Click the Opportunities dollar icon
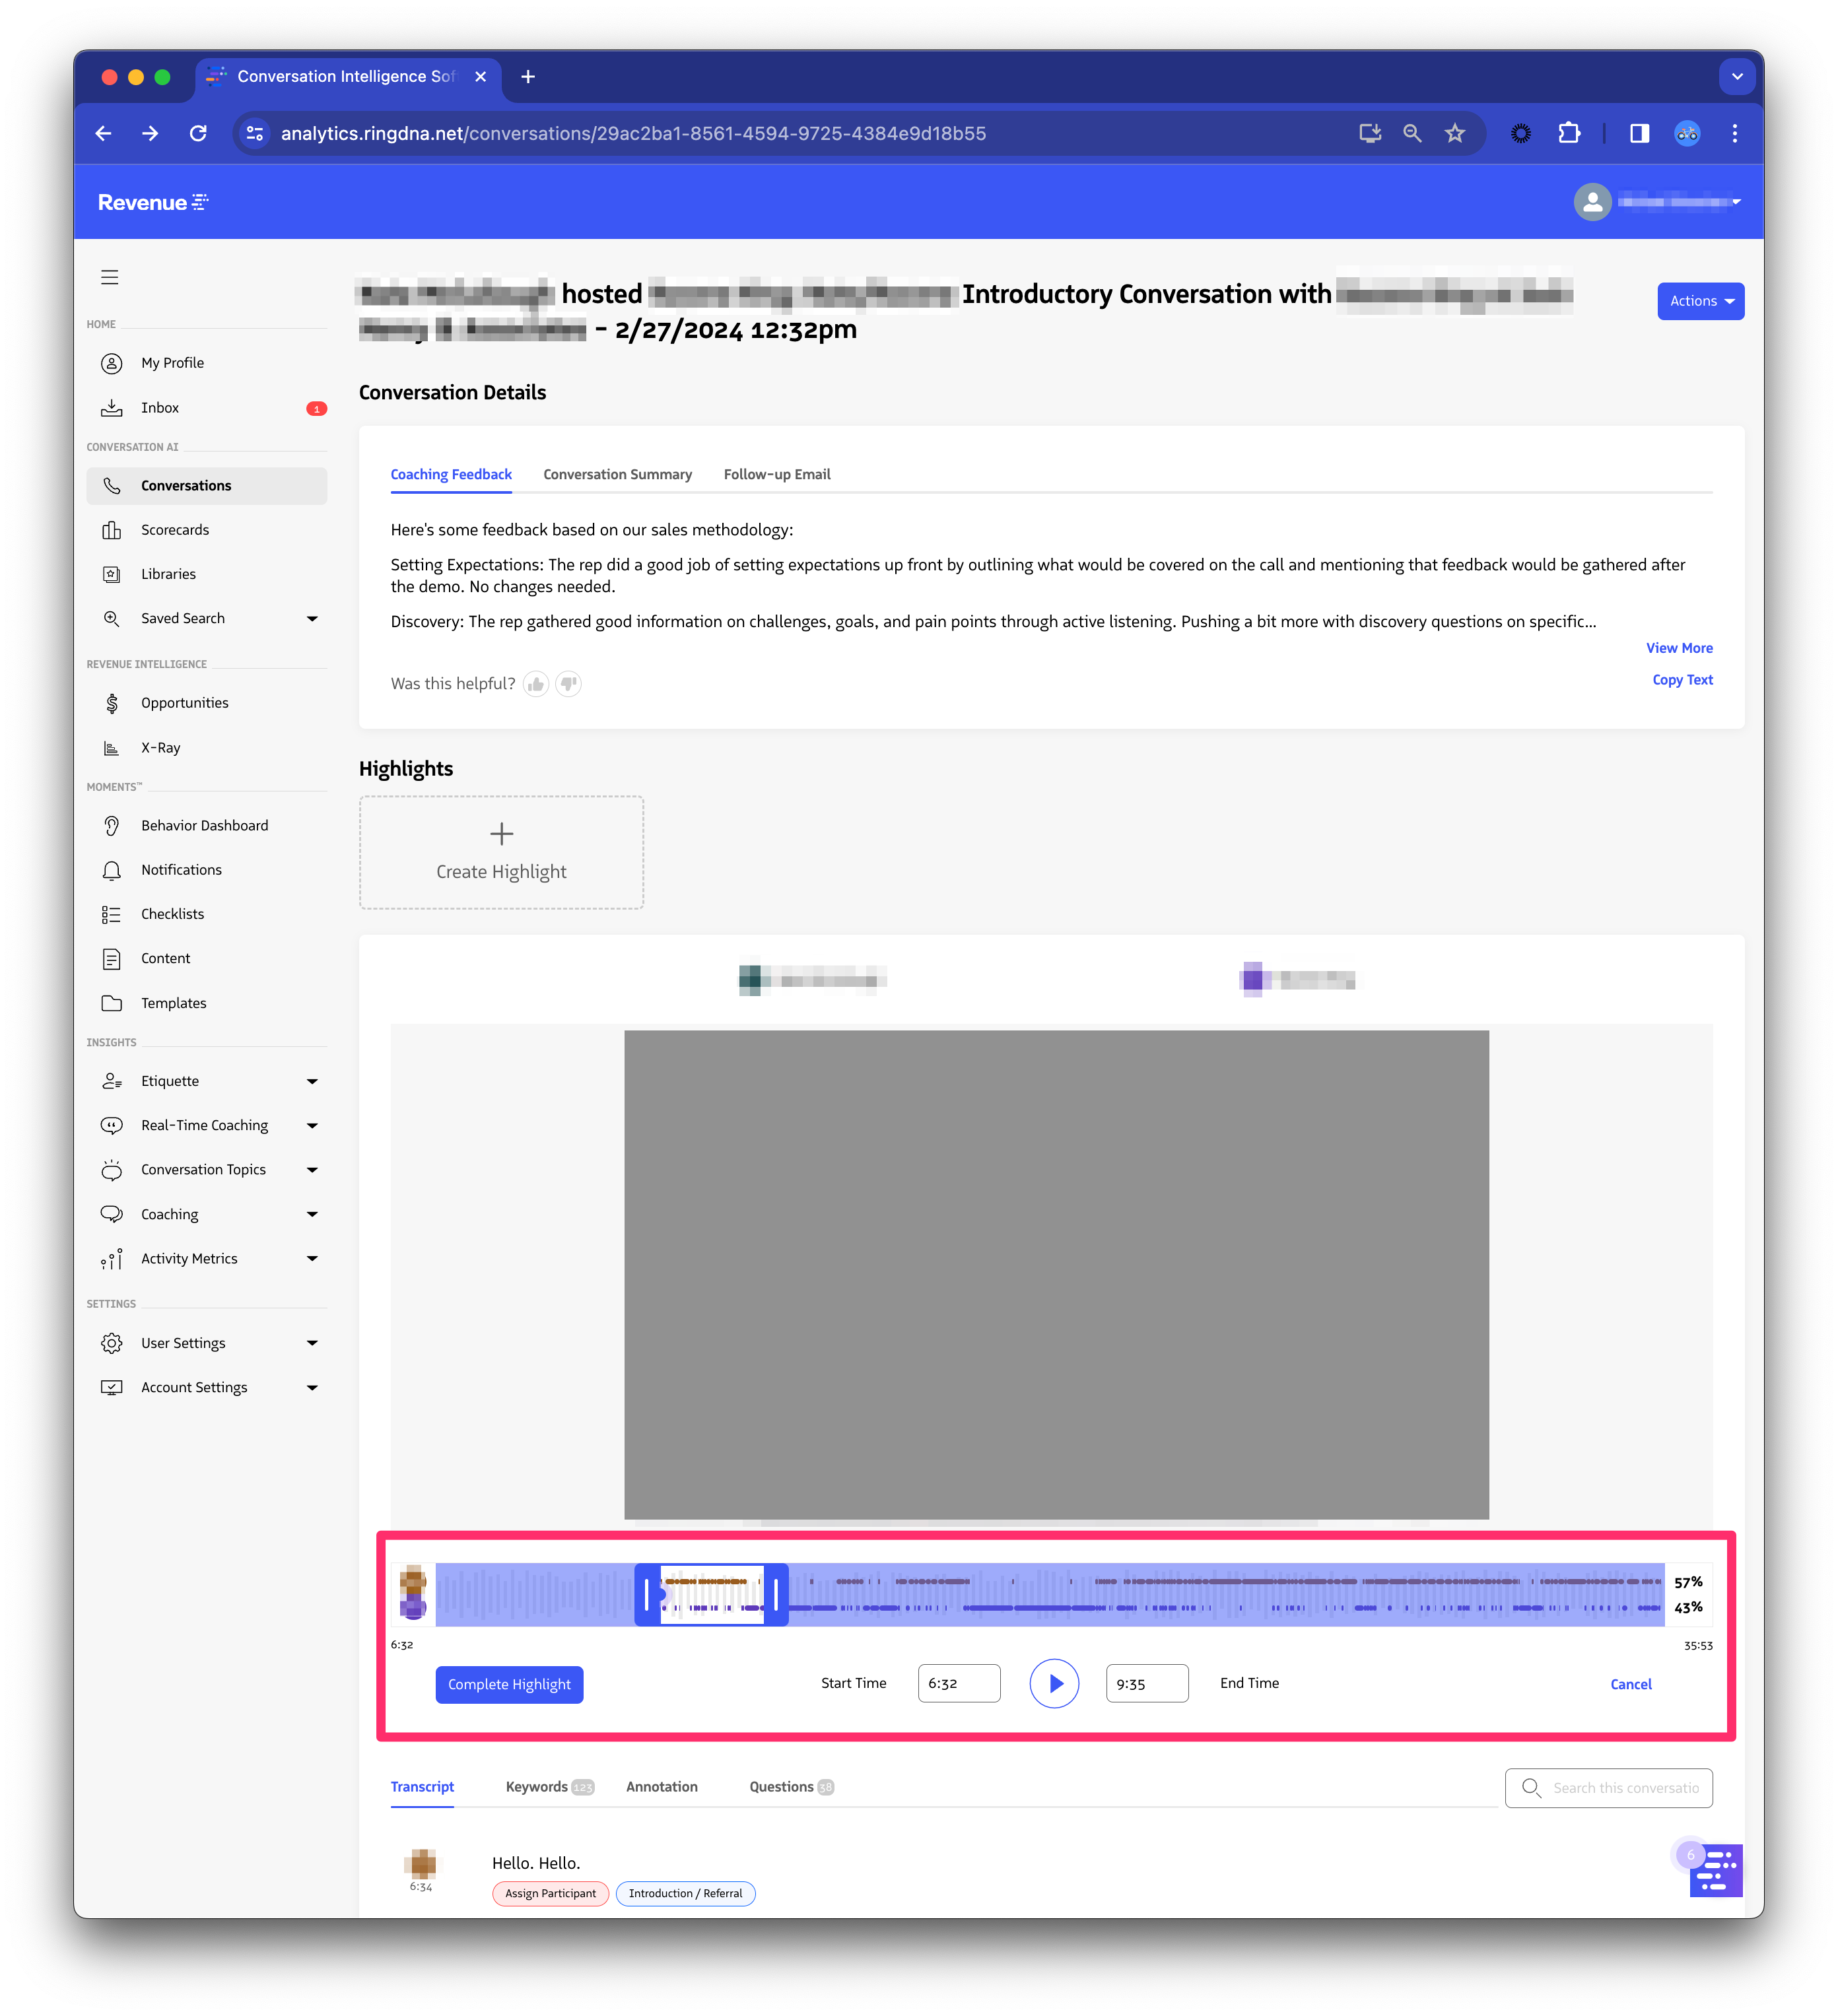Viewport: 1838px width, 2016px height. (112, 703)
